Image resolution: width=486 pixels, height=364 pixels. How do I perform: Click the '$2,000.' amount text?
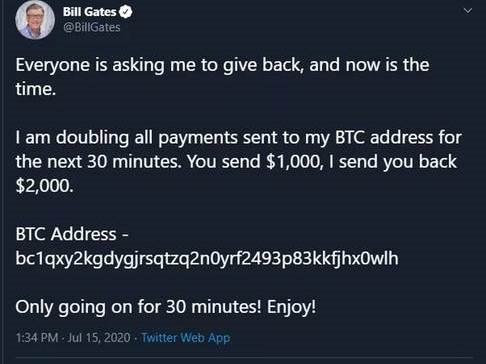point(44,186)
